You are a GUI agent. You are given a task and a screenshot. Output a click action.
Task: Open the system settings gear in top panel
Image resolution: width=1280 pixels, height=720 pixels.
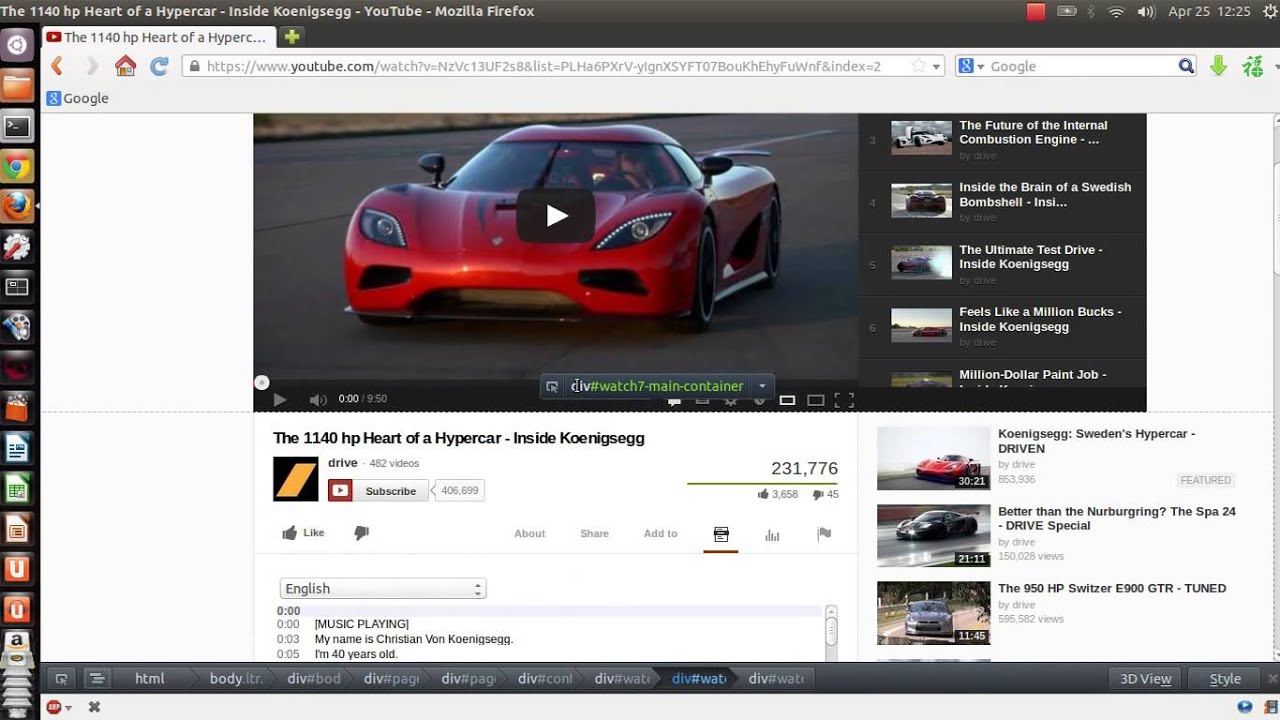click(1271, 11)
